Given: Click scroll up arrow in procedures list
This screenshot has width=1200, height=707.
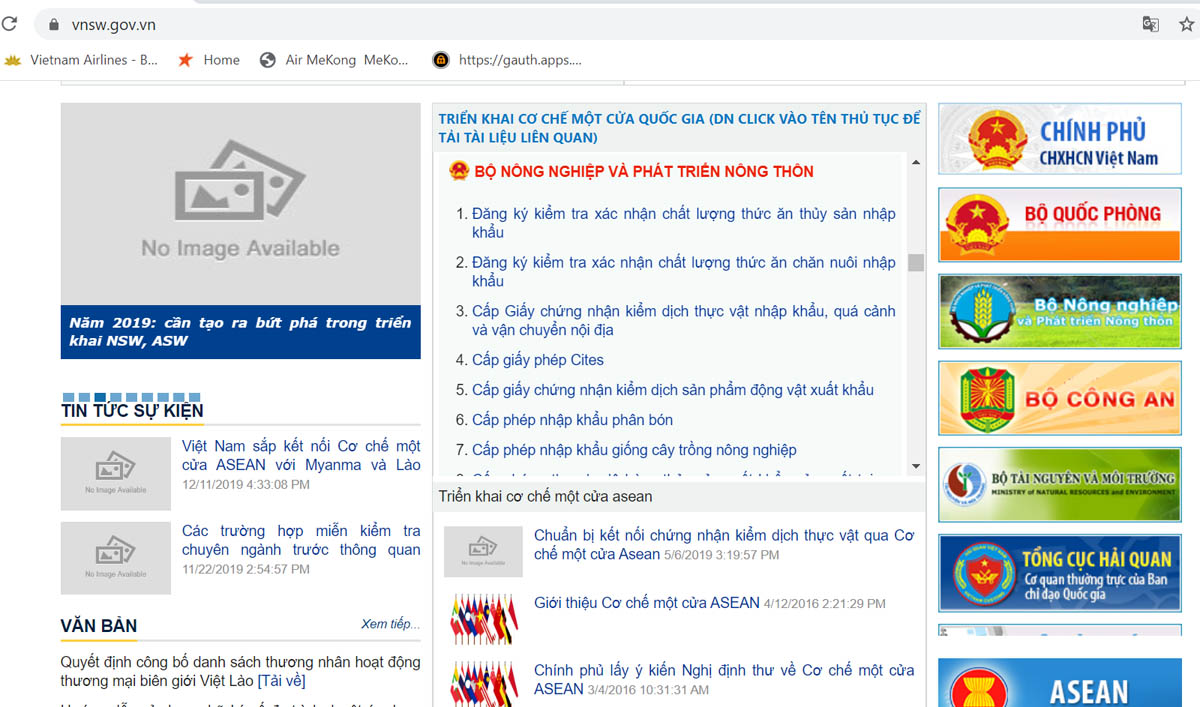Looking at the screenshot, I should coord(915,162).
